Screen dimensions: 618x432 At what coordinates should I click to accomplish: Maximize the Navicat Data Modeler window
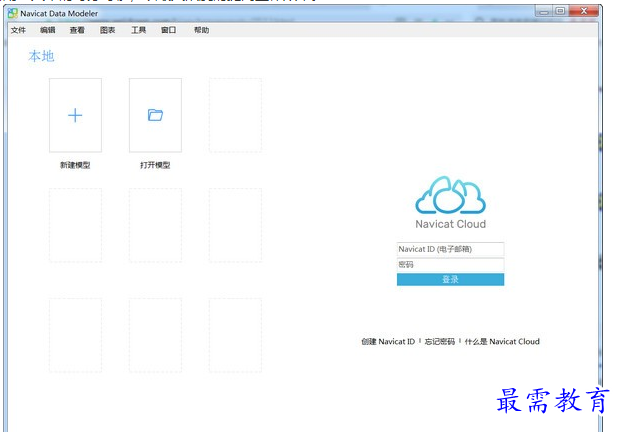(560, 11)
